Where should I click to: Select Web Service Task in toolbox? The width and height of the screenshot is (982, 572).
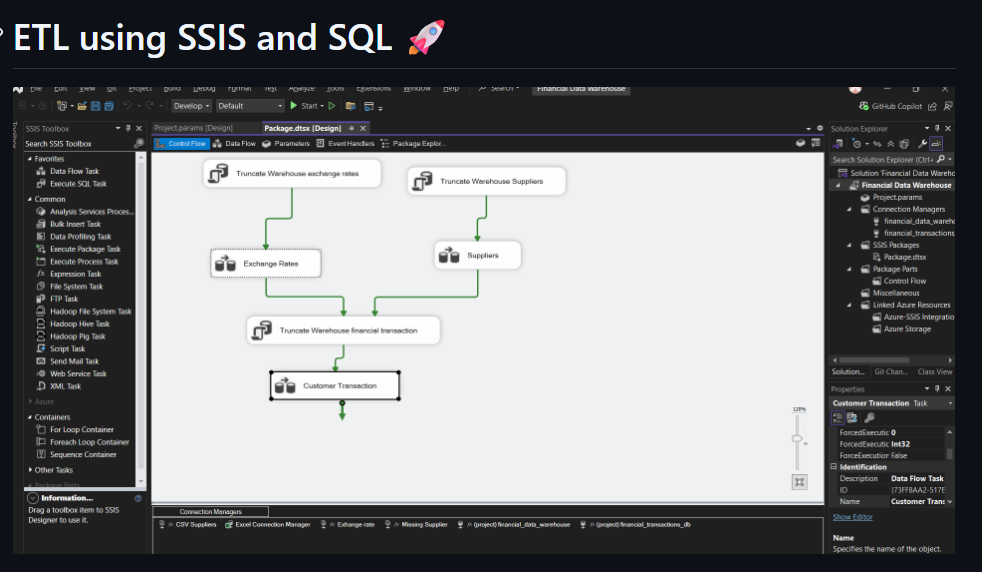pos(78,374)
